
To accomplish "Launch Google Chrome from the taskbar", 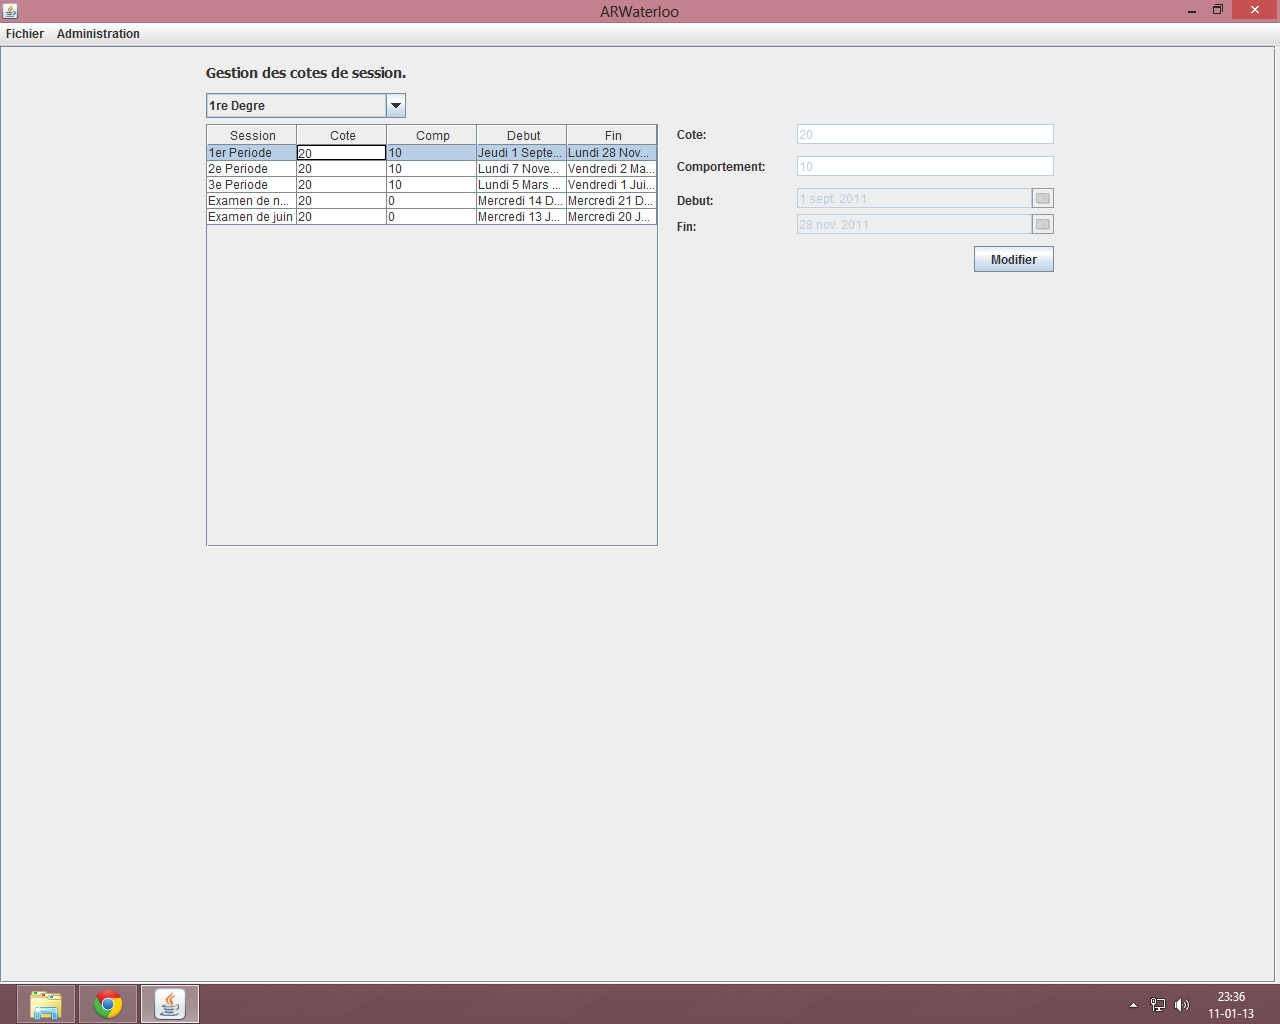I will click(x=108, y=1004).
